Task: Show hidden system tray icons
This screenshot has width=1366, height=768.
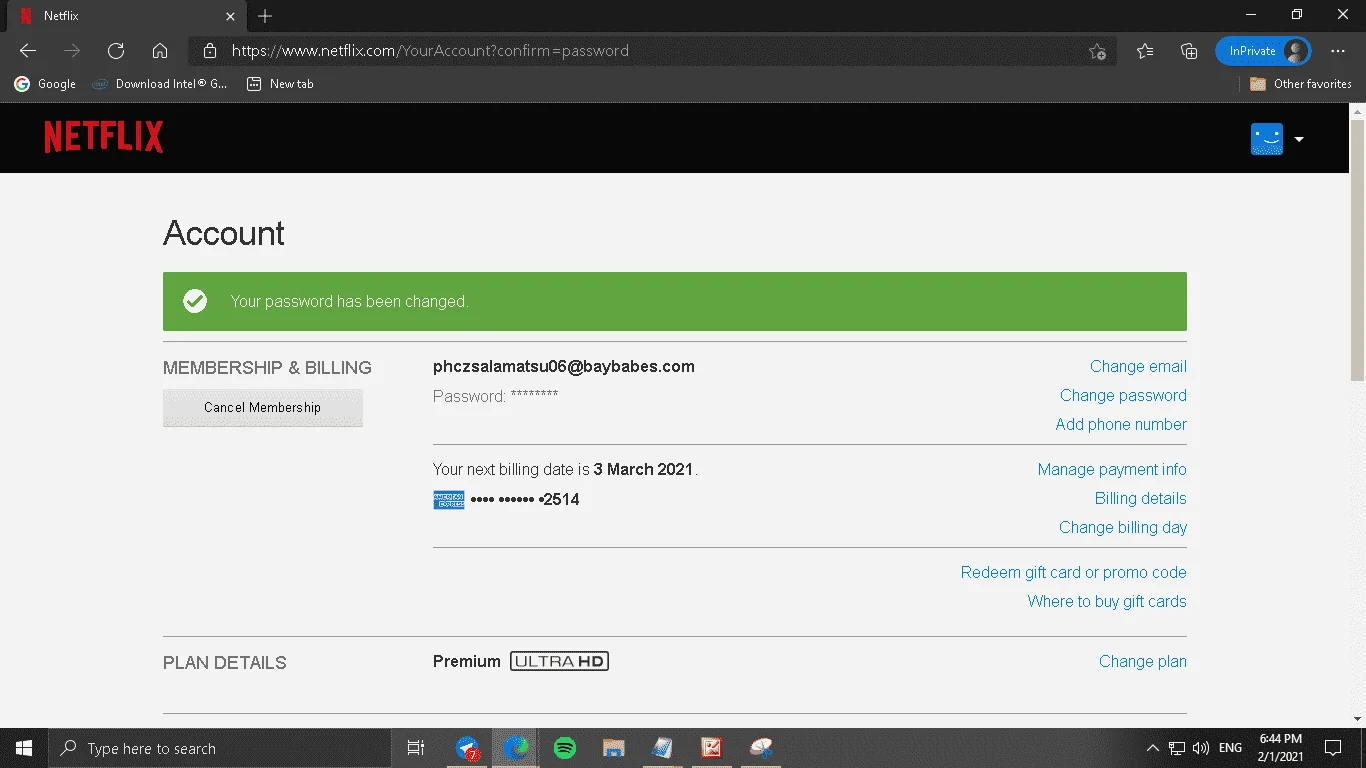Action: (x=1152, y=748)
